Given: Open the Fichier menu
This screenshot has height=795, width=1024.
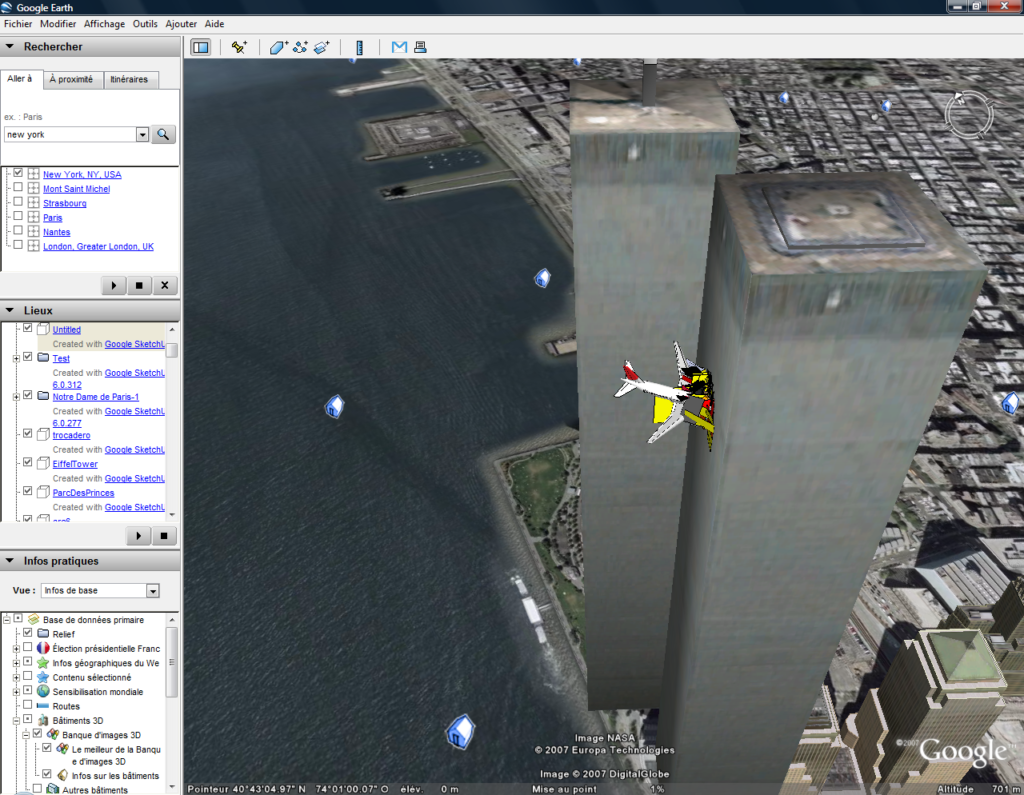Looking at the screenshot, I should (18, 24).
